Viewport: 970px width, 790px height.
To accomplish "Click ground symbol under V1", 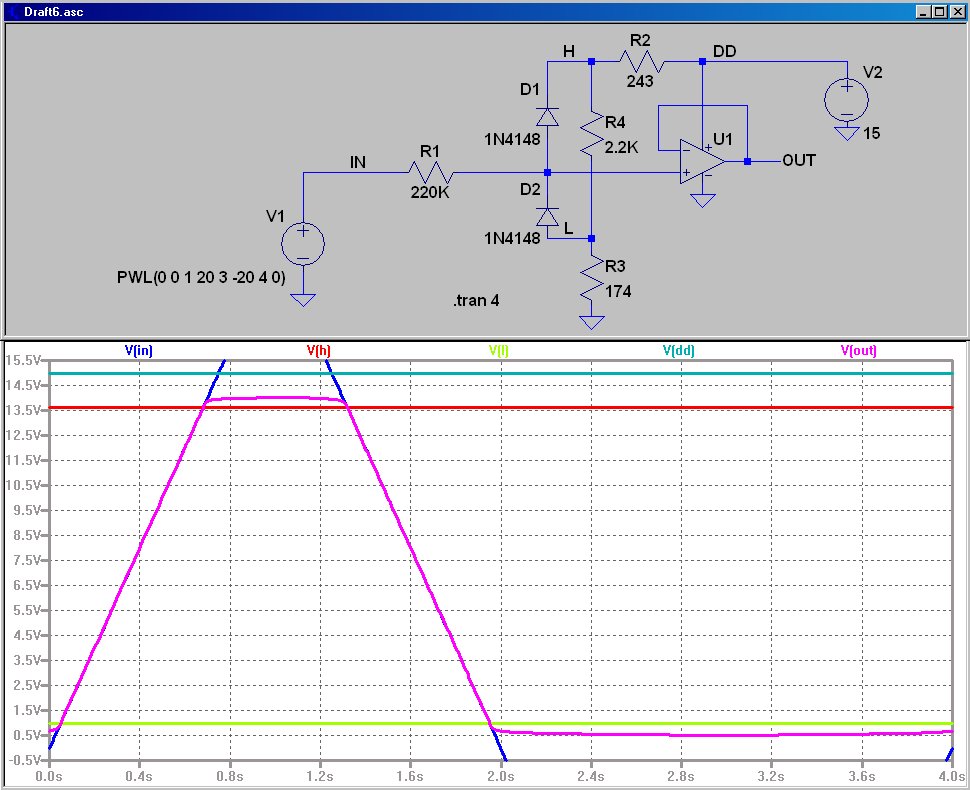I will click(303, 300).
